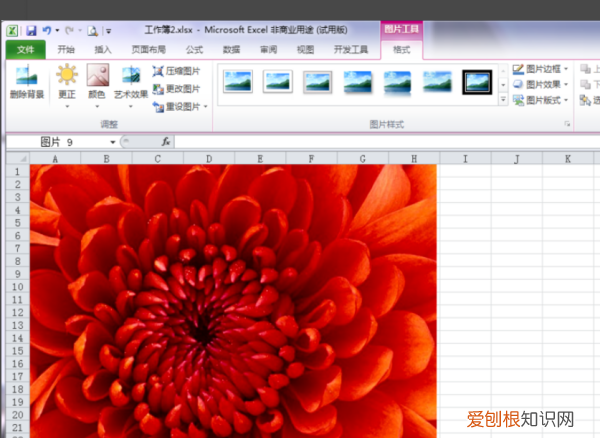Select column I header

pyautogui.click(x=465, y=158)
